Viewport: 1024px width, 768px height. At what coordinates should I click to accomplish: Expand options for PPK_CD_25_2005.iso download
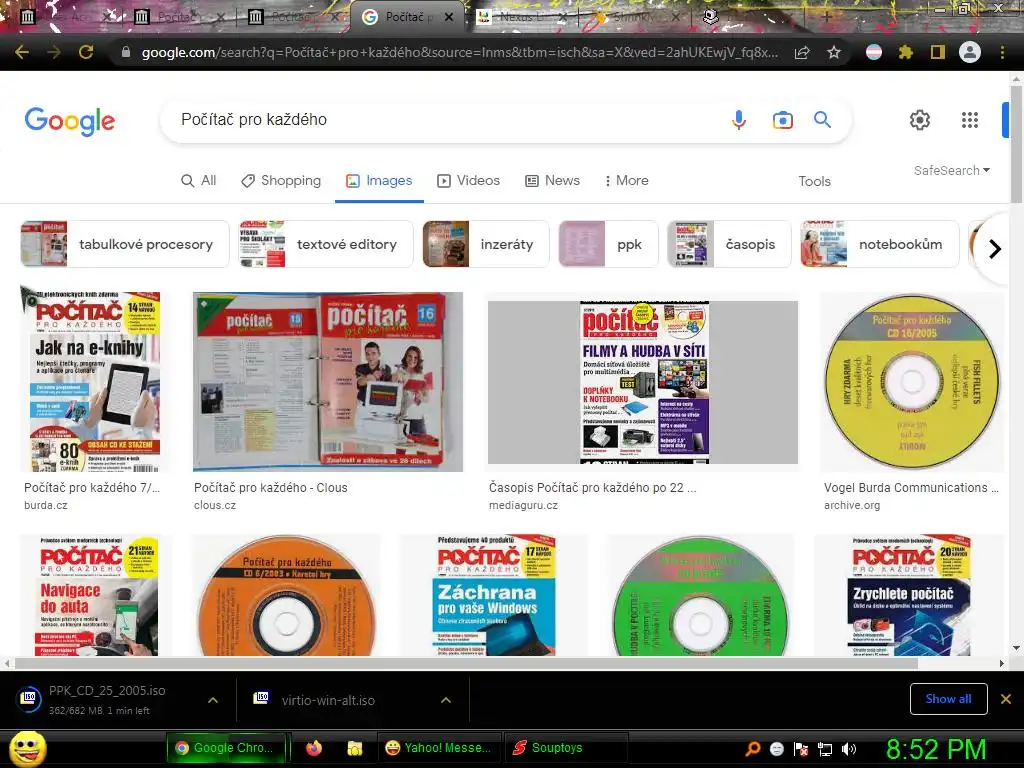coord(213,700)
